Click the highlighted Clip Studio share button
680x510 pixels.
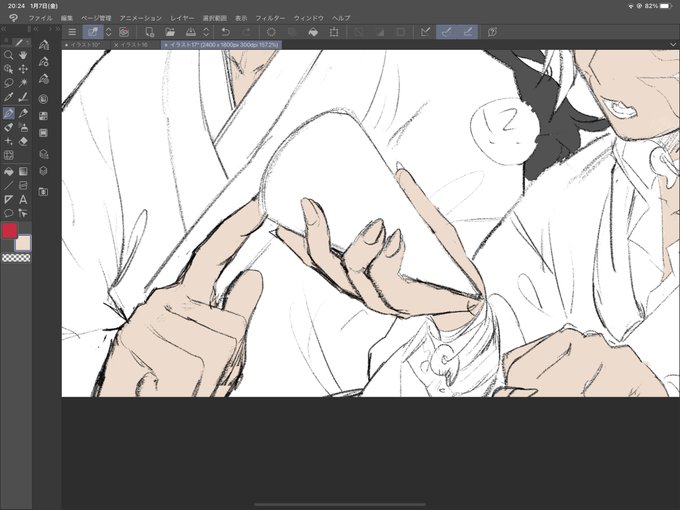[x=93, y=32]
